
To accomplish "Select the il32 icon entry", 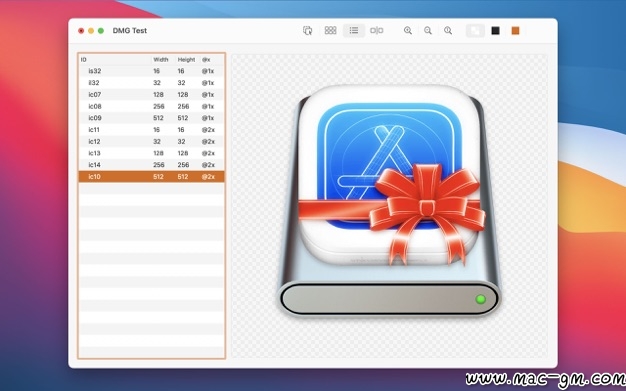I will [x=151, y=83].
